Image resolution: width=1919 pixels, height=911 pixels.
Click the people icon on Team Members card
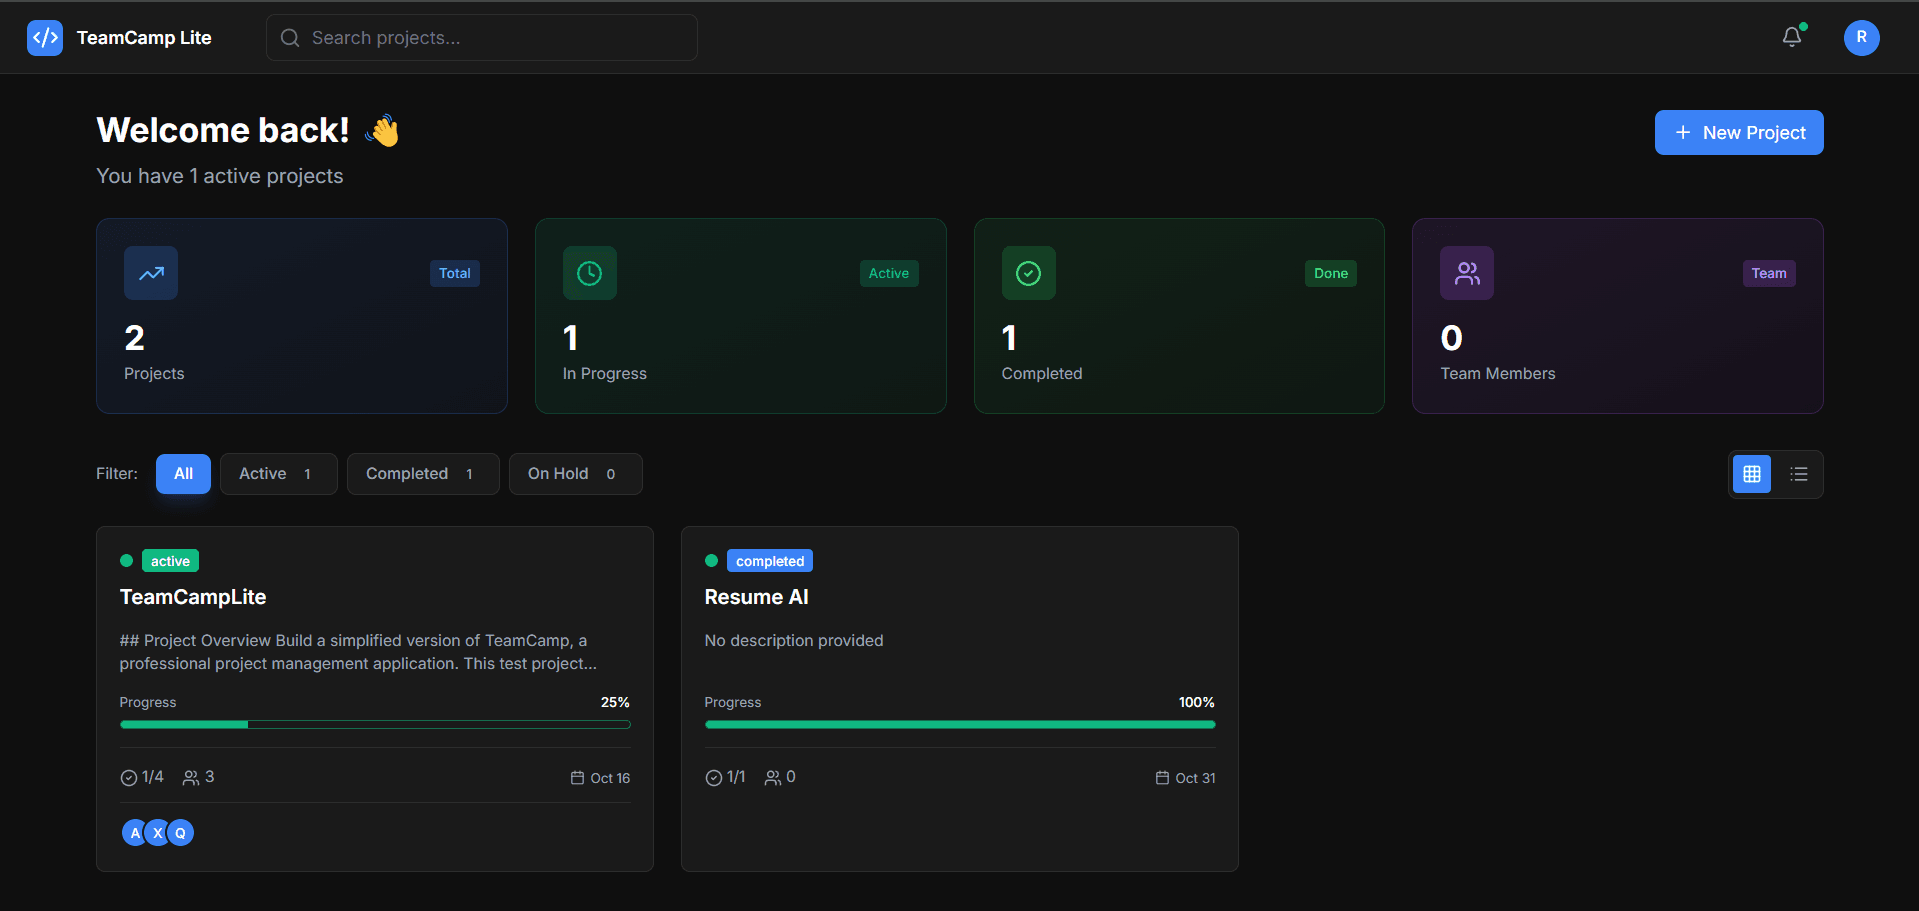pos(1467,273)
